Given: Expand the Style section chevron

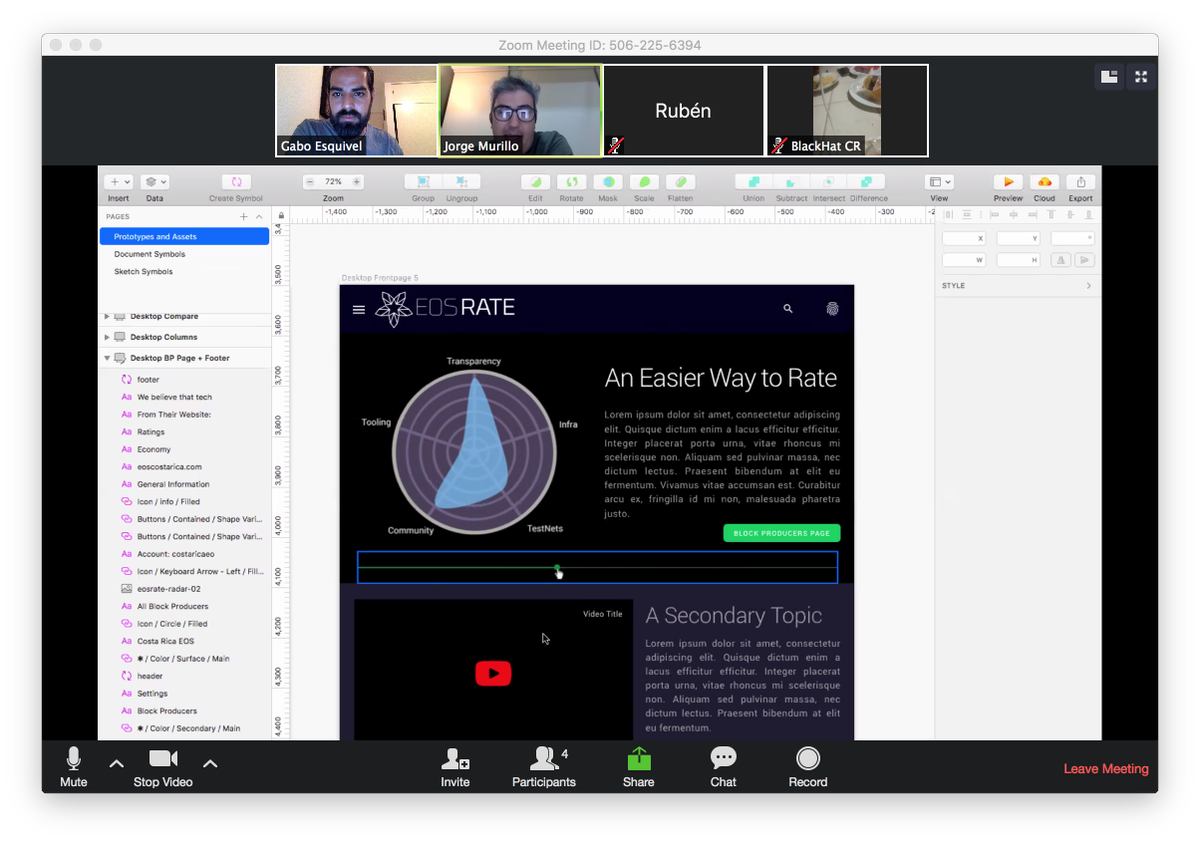Looking at the screenshot, I should 1088,286.
